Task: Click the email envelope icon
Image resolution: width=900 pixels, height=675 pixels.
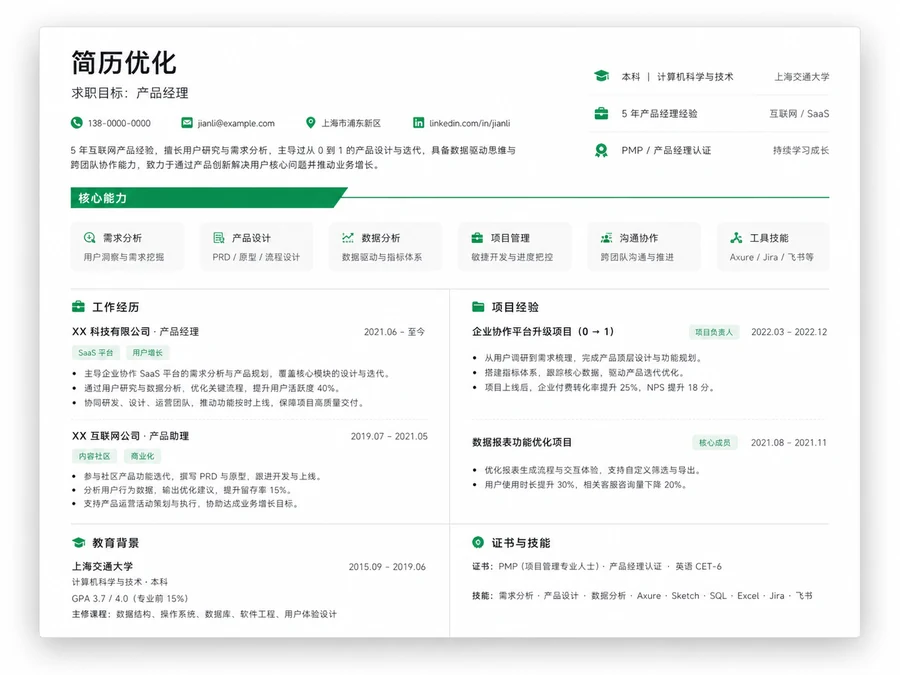Action: [x=187, y=123]
